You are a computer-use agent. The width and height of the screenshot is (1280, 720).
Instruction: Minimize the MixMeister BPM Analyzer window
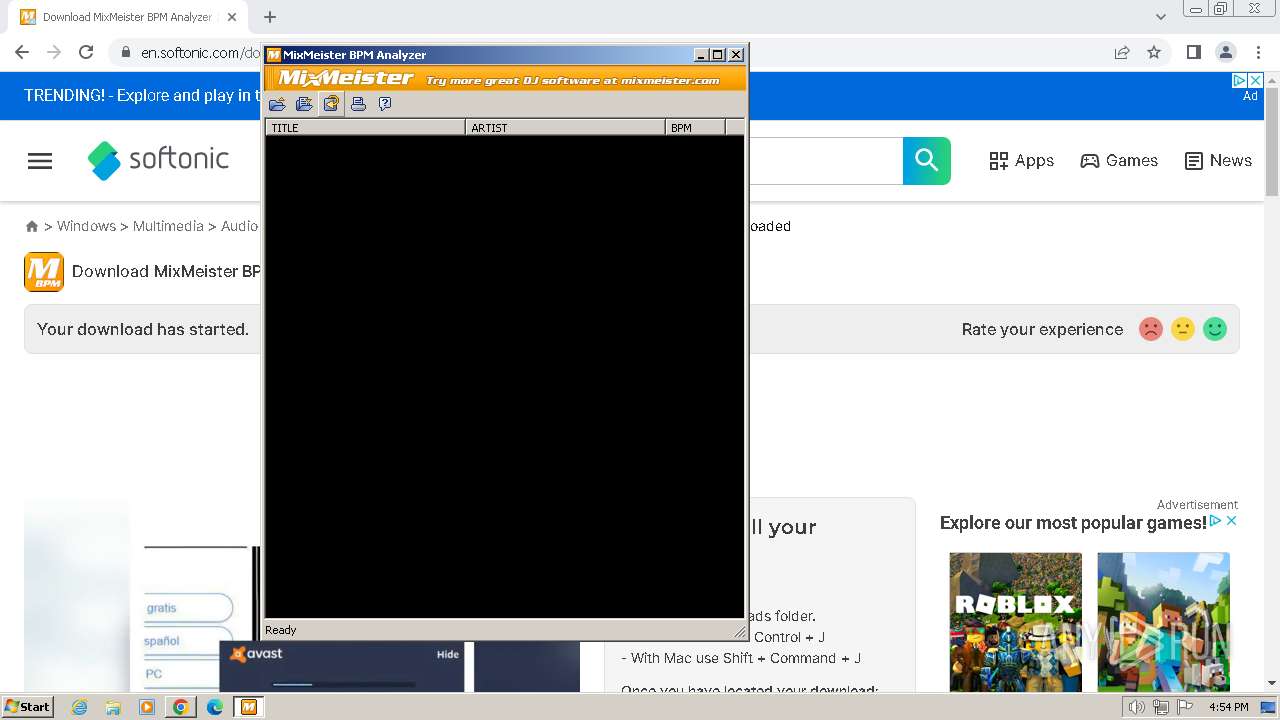(x=701, y=55)
